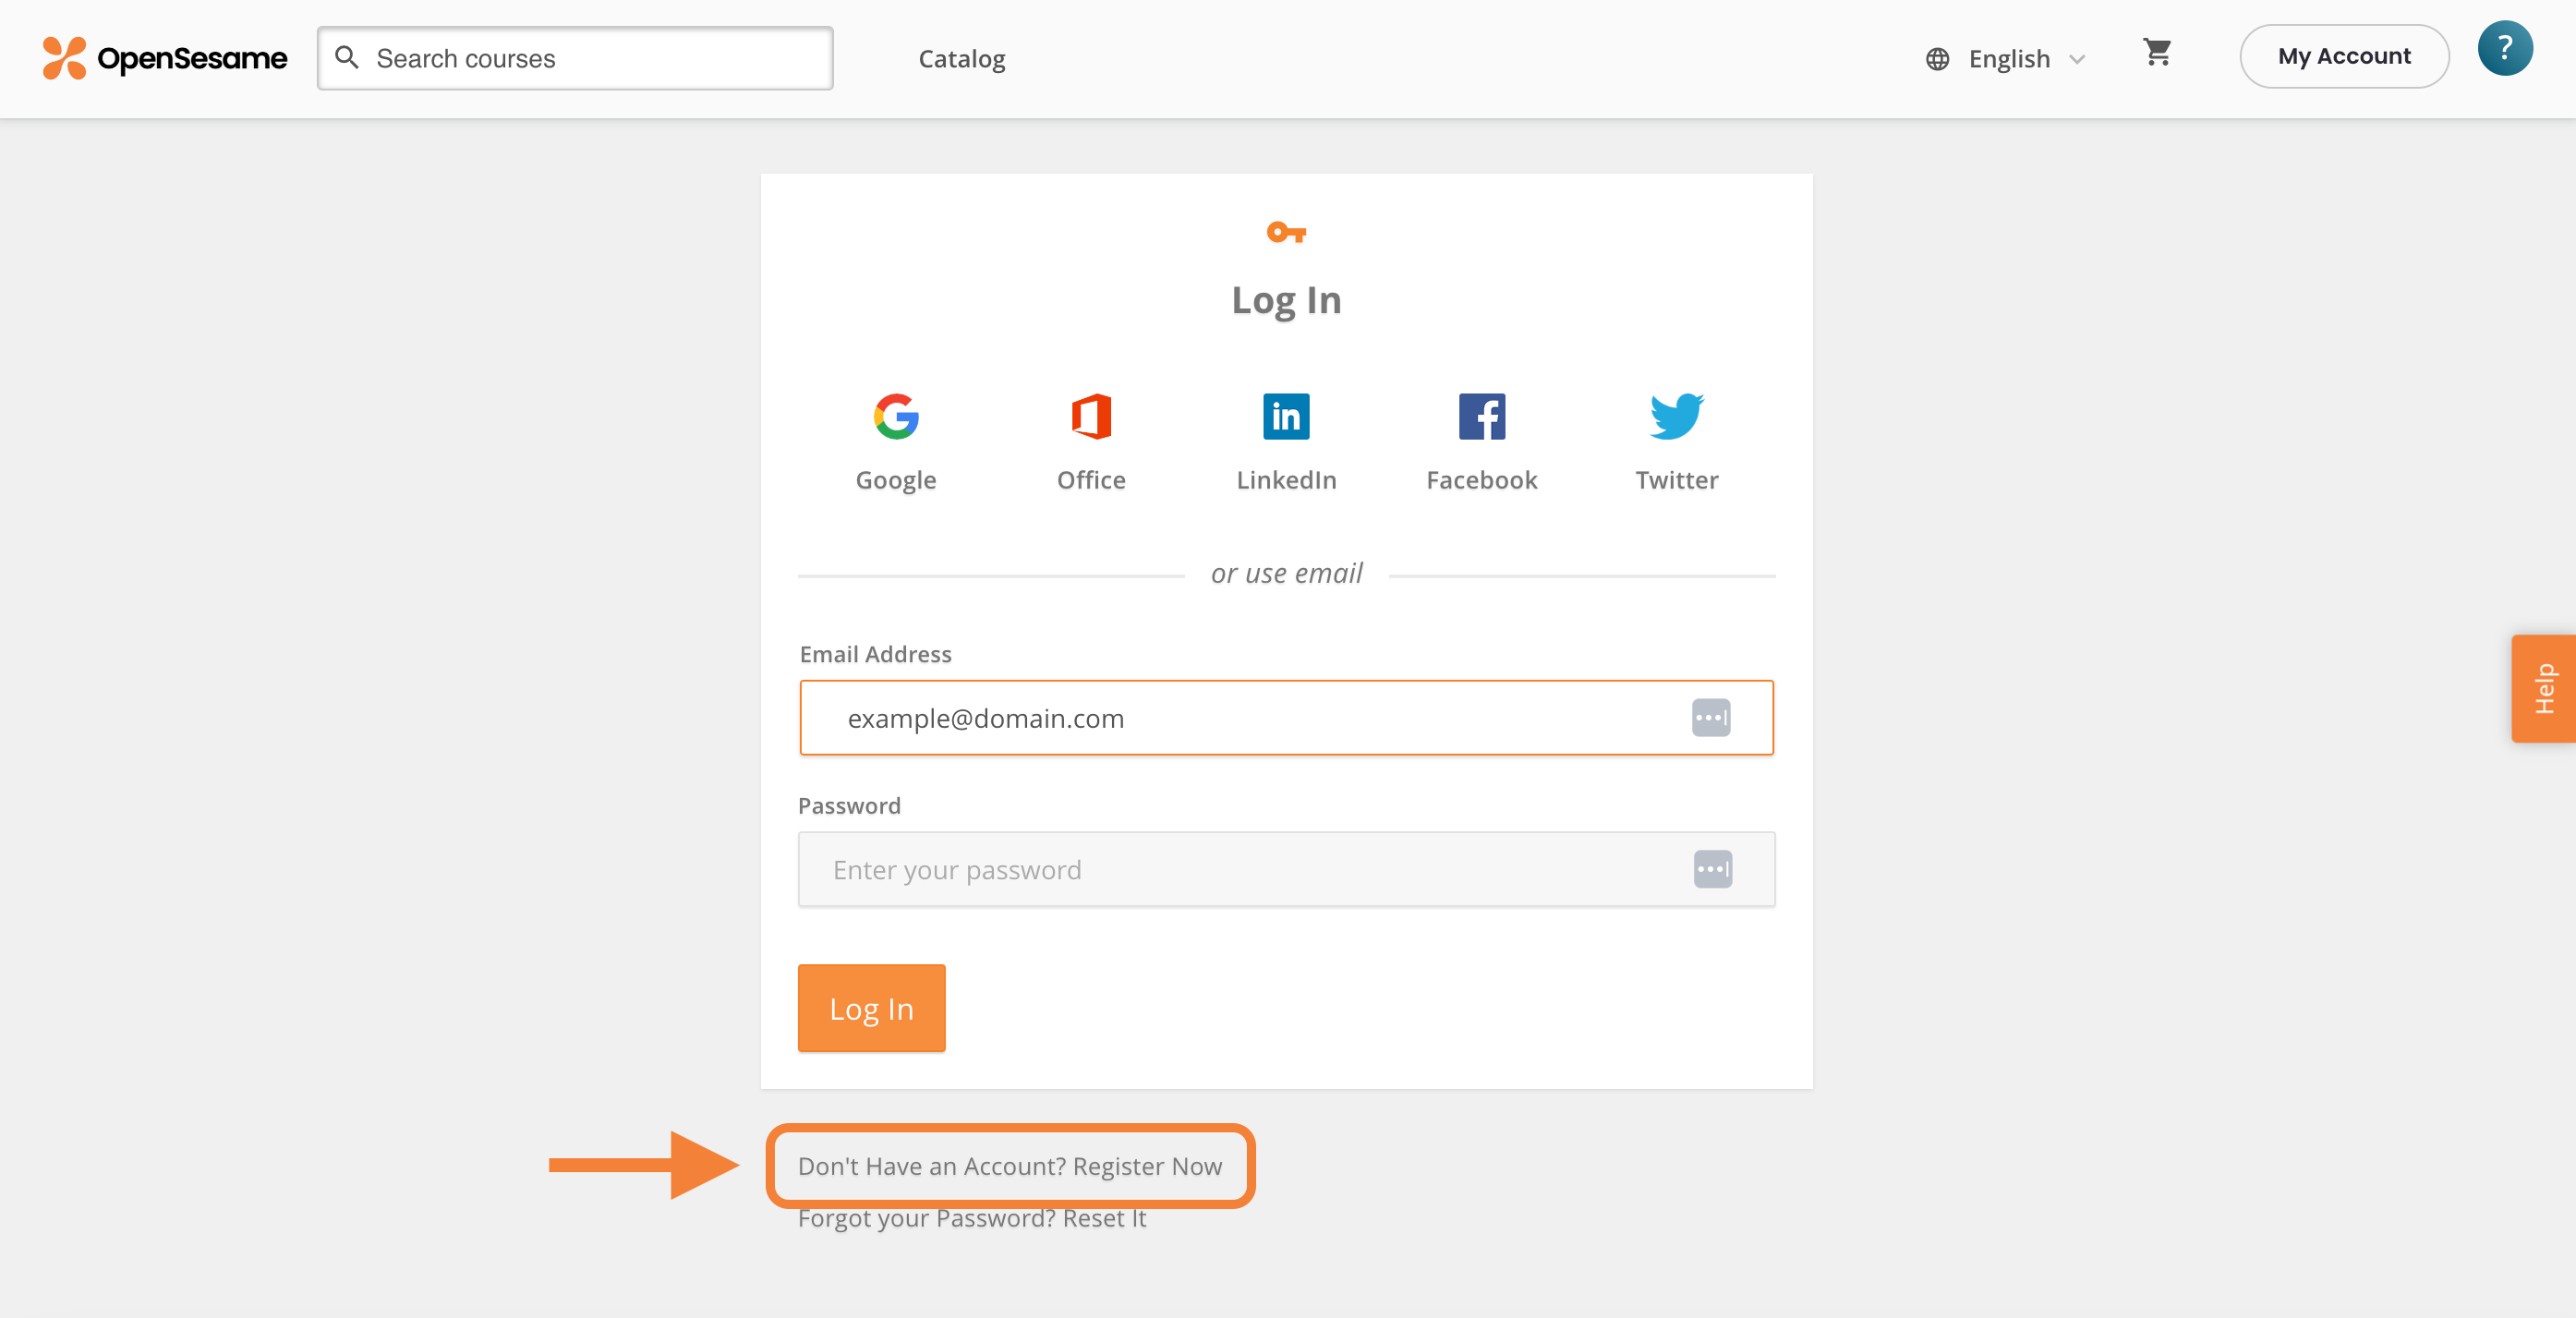This screenshot has height=1318, width=2576.
Task: Follow the Register Now link
Action: [1010, 1166]
